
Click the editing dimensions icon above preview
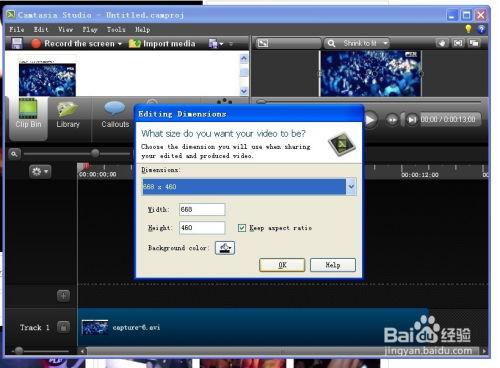263,43
